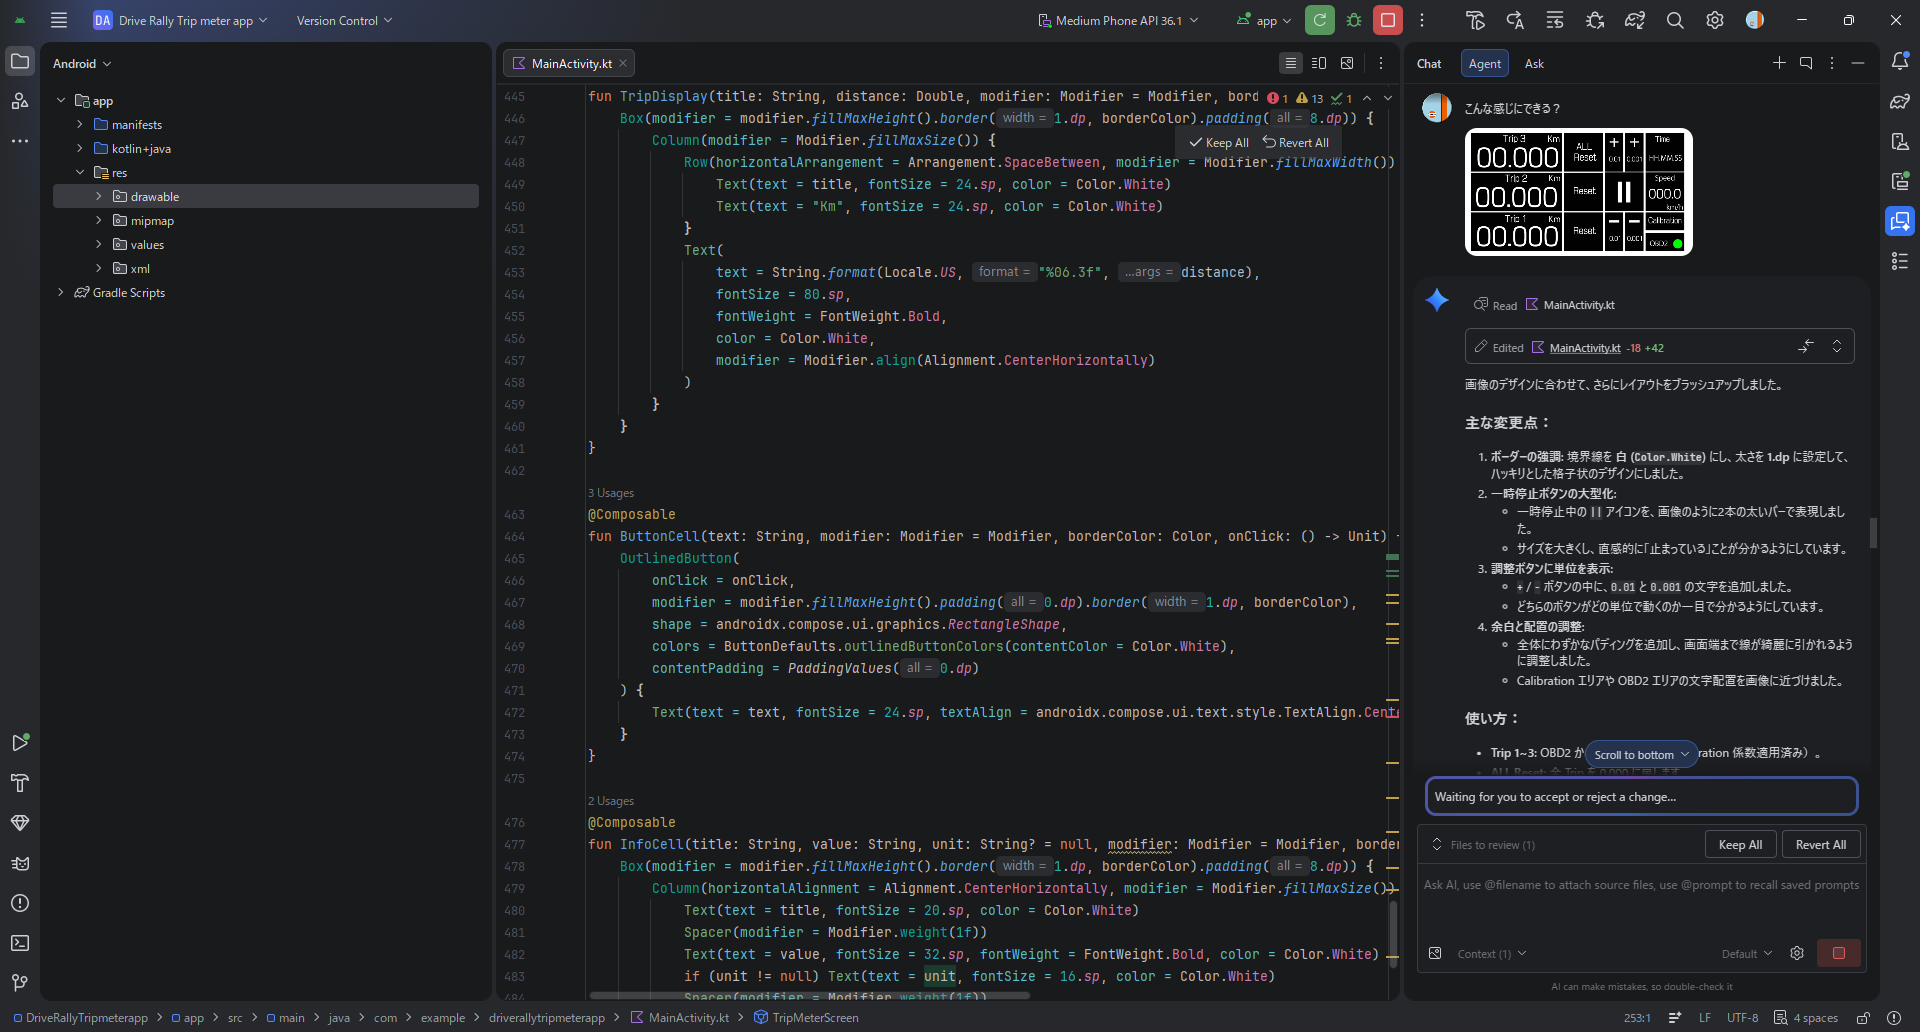The width and height of the screenshot is (1920, 1032).
Task: Open Medium Phone API 36.1 device dropdown
Action: tap(1118, 20)
